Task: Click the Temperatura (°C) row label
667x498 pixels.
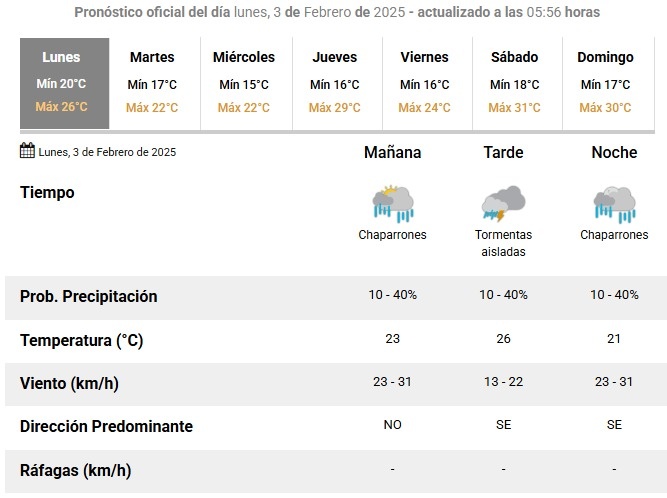Action: tap(81, 341)
